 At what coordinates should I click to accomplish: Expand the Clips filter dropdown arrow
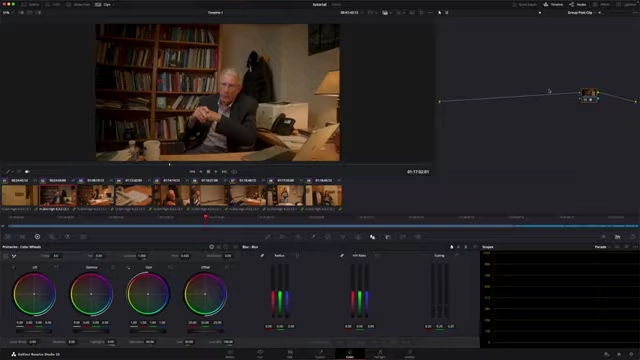(113, 4)
